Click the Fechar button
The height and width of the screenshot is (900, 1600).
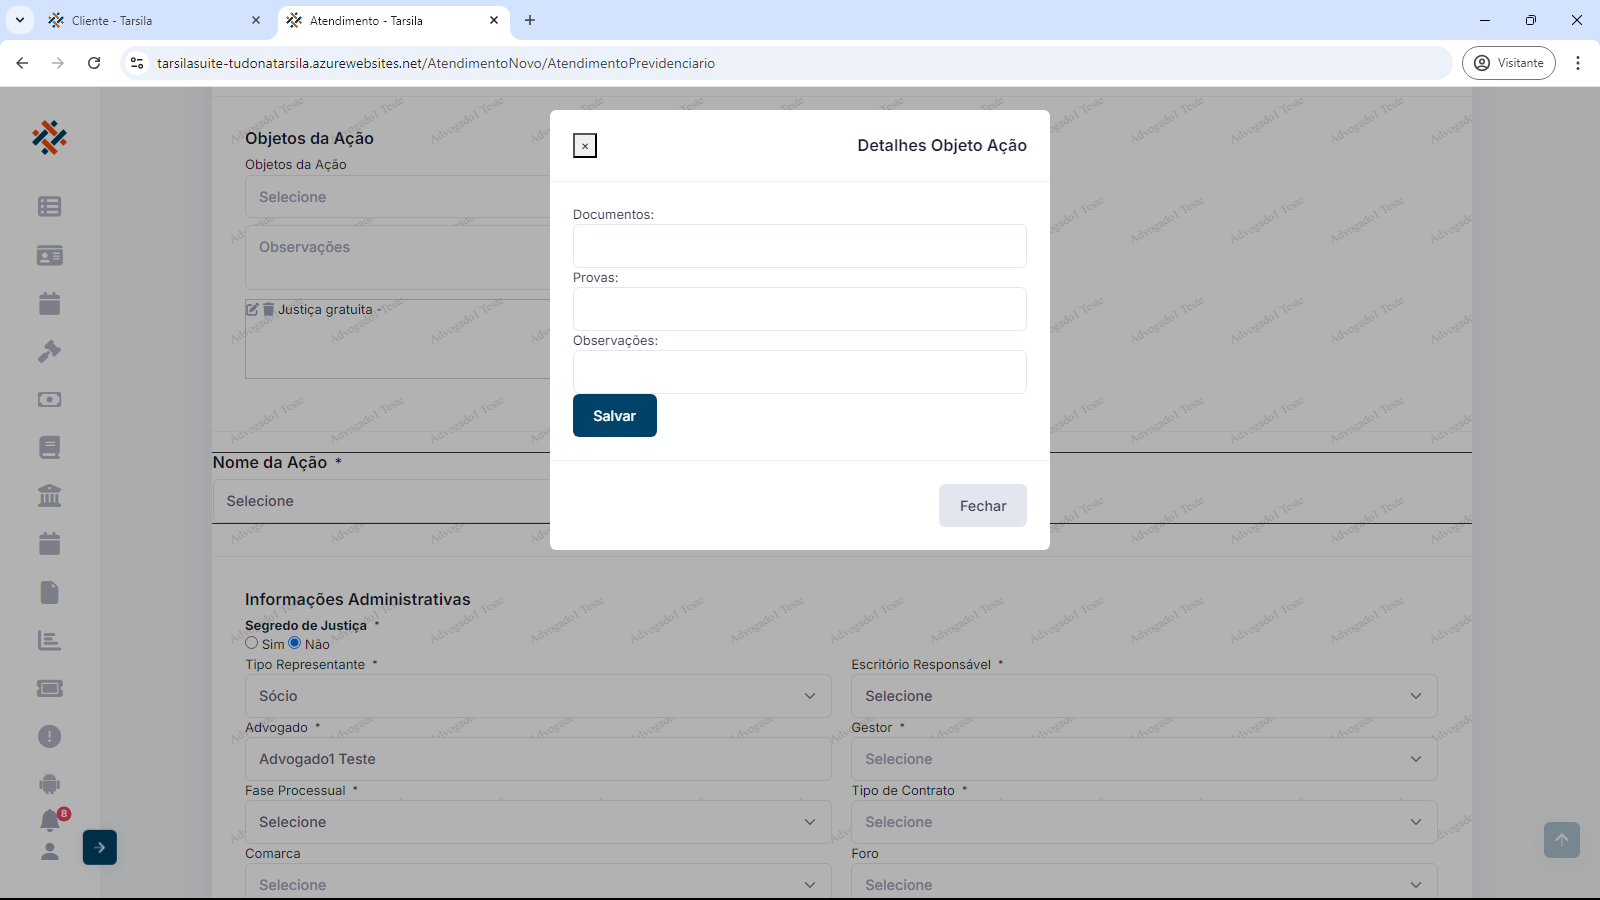click(x=982, y=506)
